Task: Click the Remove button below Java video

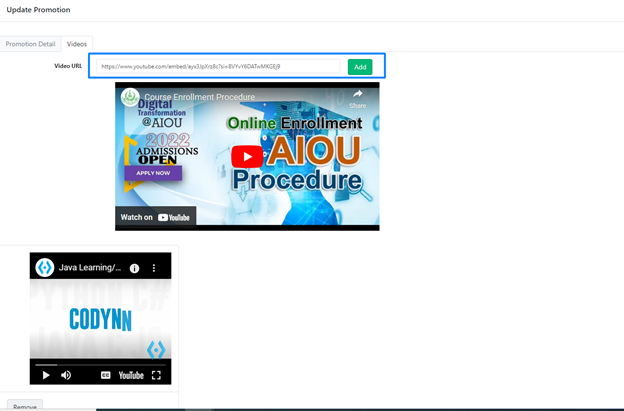Action: (x=25, y=406)
